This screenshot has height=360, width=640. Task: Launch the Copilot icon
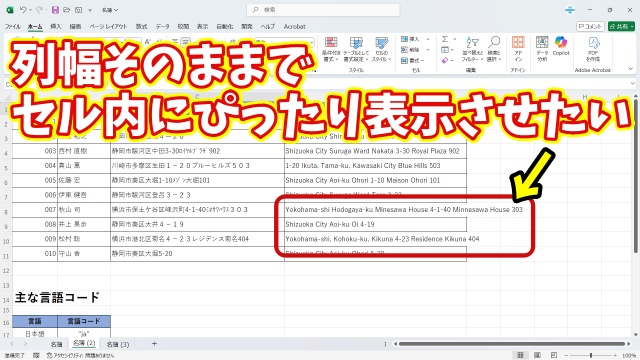coord(561,42)
